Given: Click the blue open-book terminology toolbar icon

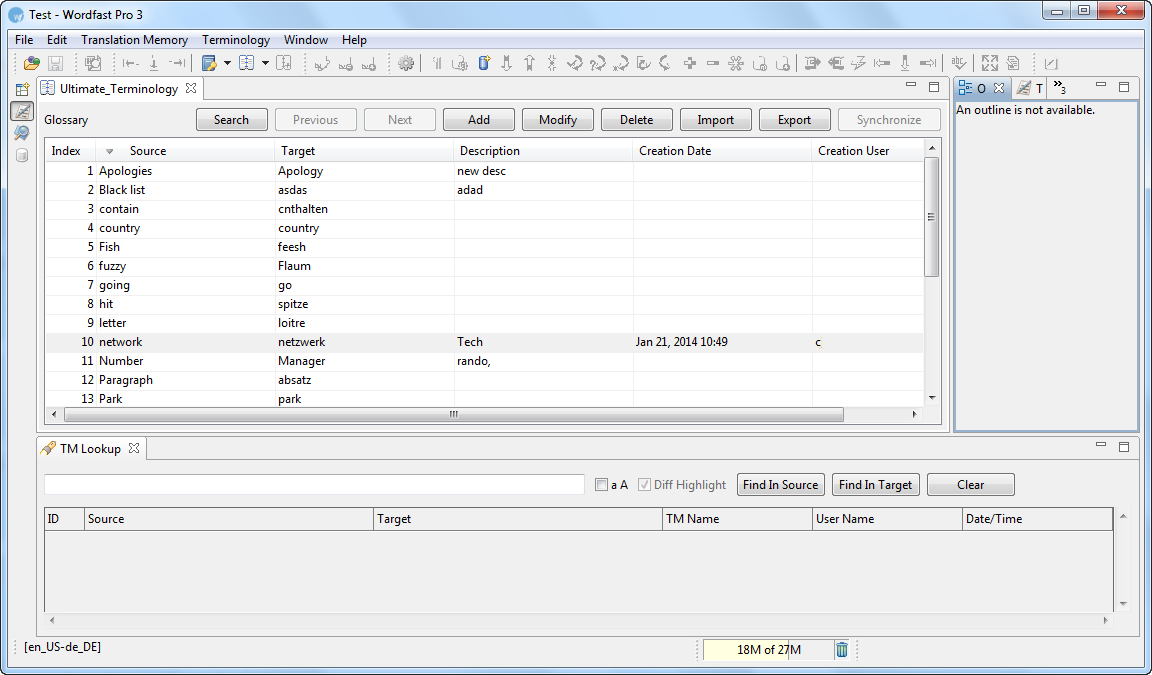Looking at the screenshot, I should pos(247,63).
